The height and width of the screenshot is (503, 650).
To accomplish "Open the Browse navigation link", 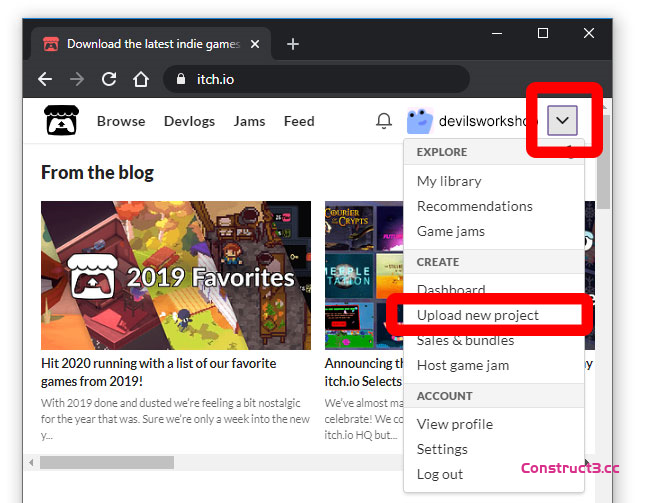I will [121, 121].
